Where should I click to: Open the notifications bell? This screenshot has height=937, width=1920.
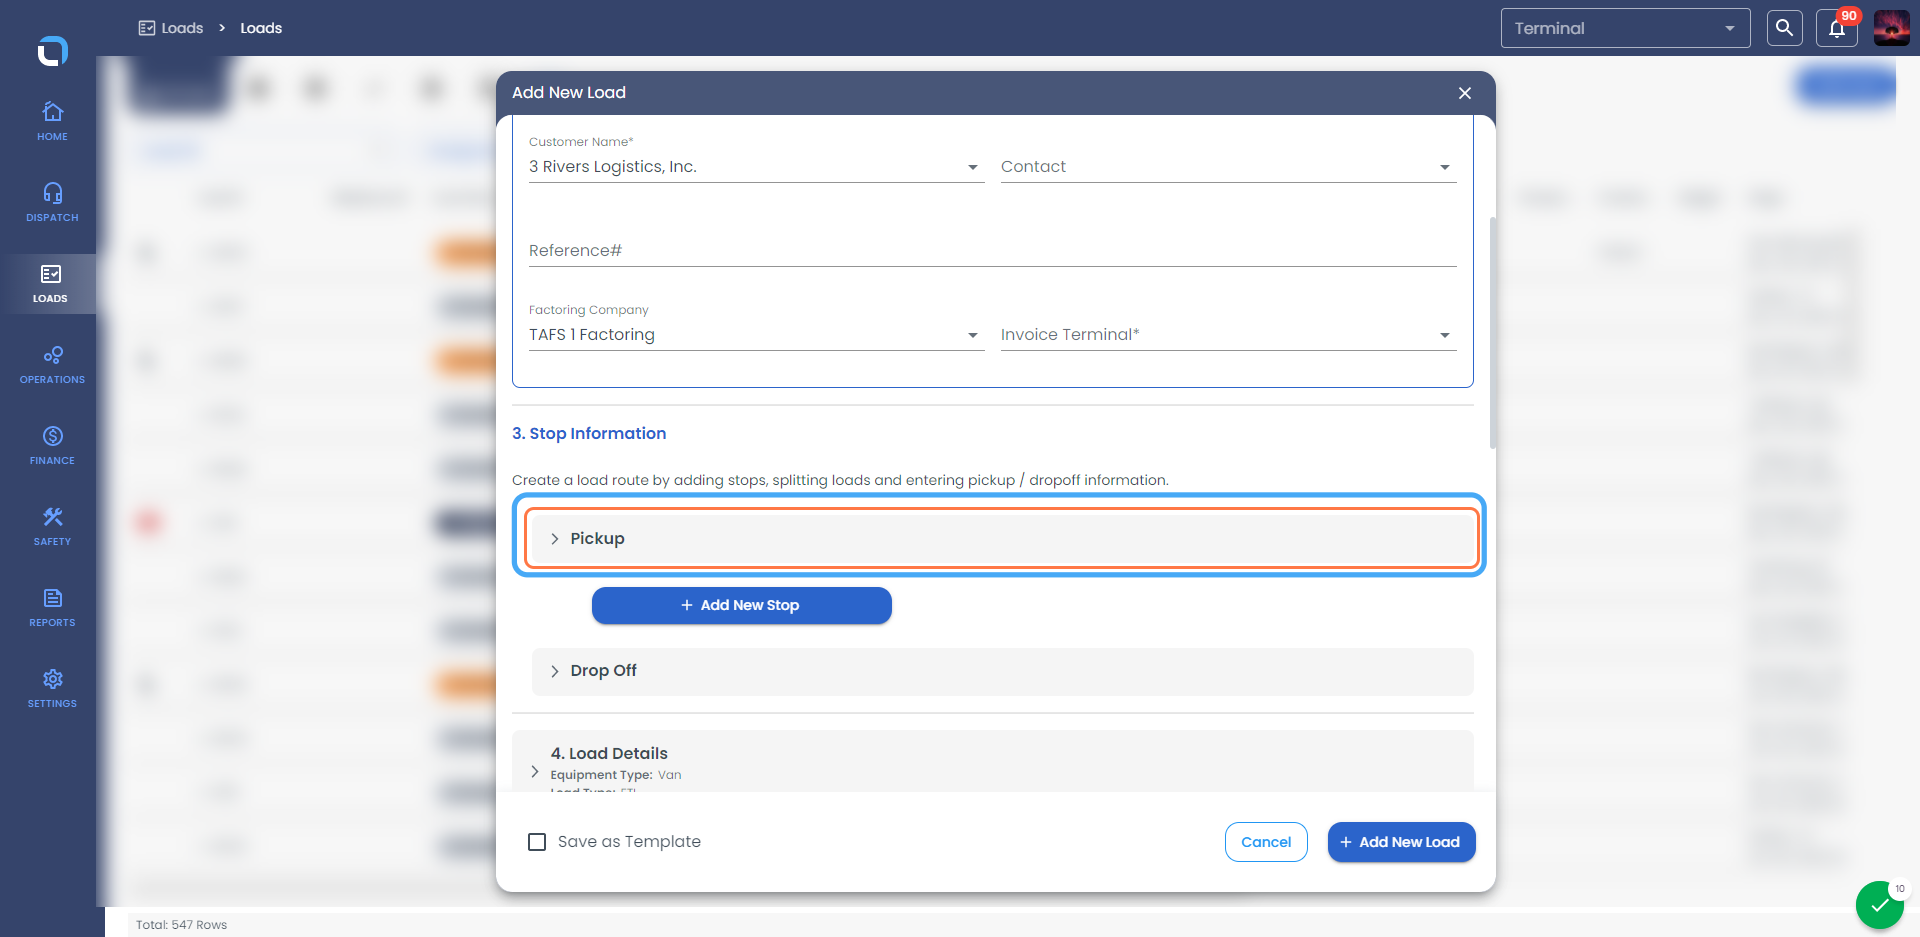pyautogui.click(x=1837, y=28)
